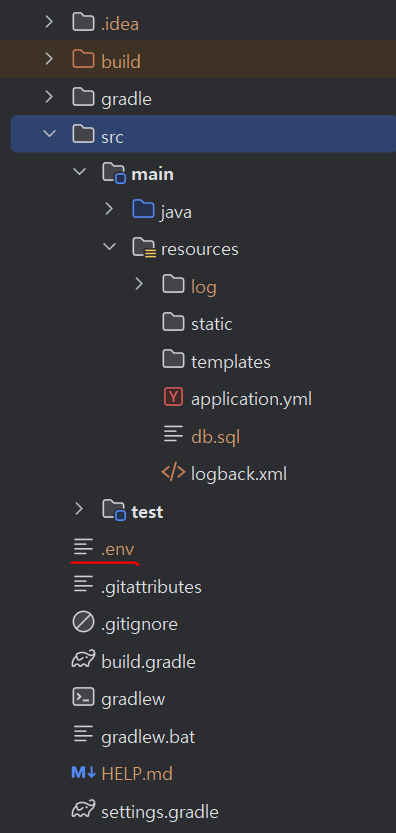Select the static folder name
The width and height of the screenshot is (396, 833).
click(212, 324)
